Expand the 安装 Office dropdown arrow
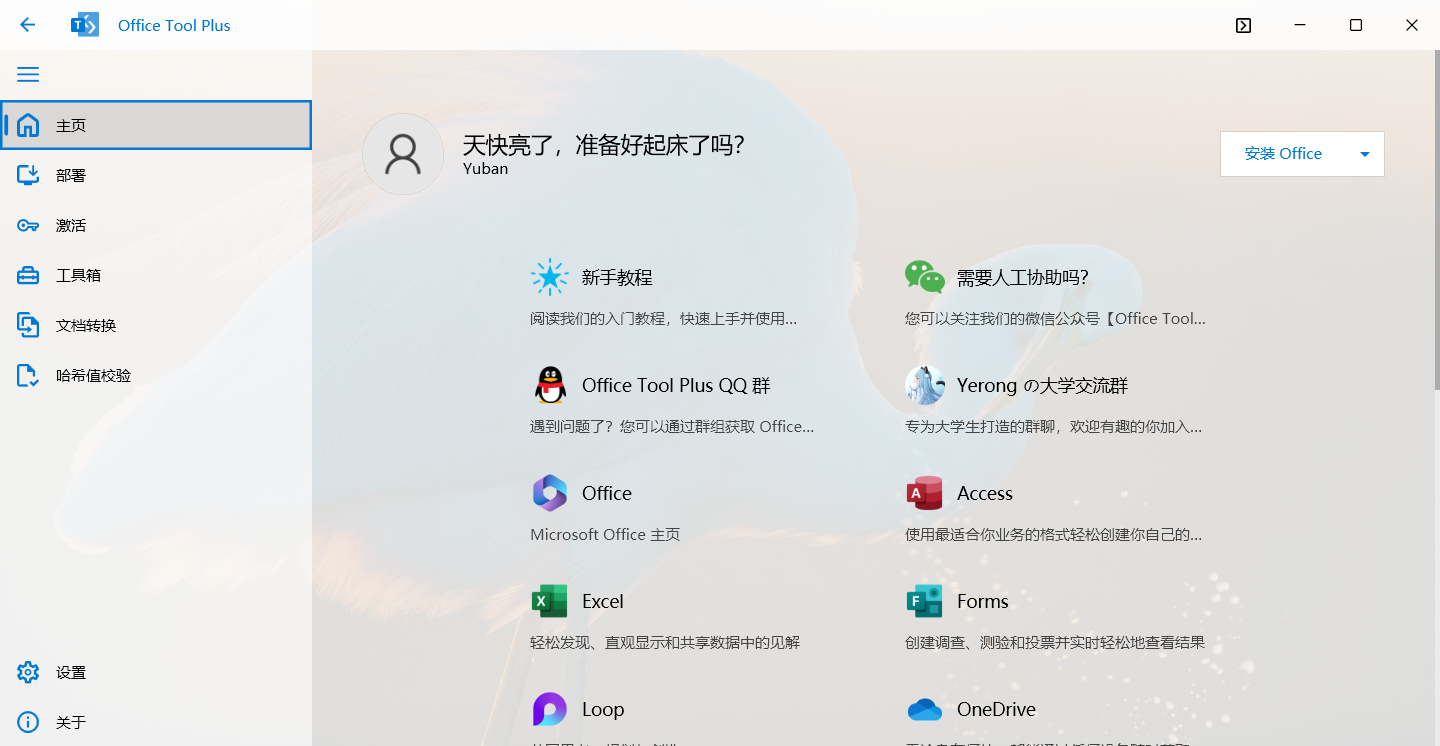This screenshot has width=1440, height=746. tap(1364, 154)
